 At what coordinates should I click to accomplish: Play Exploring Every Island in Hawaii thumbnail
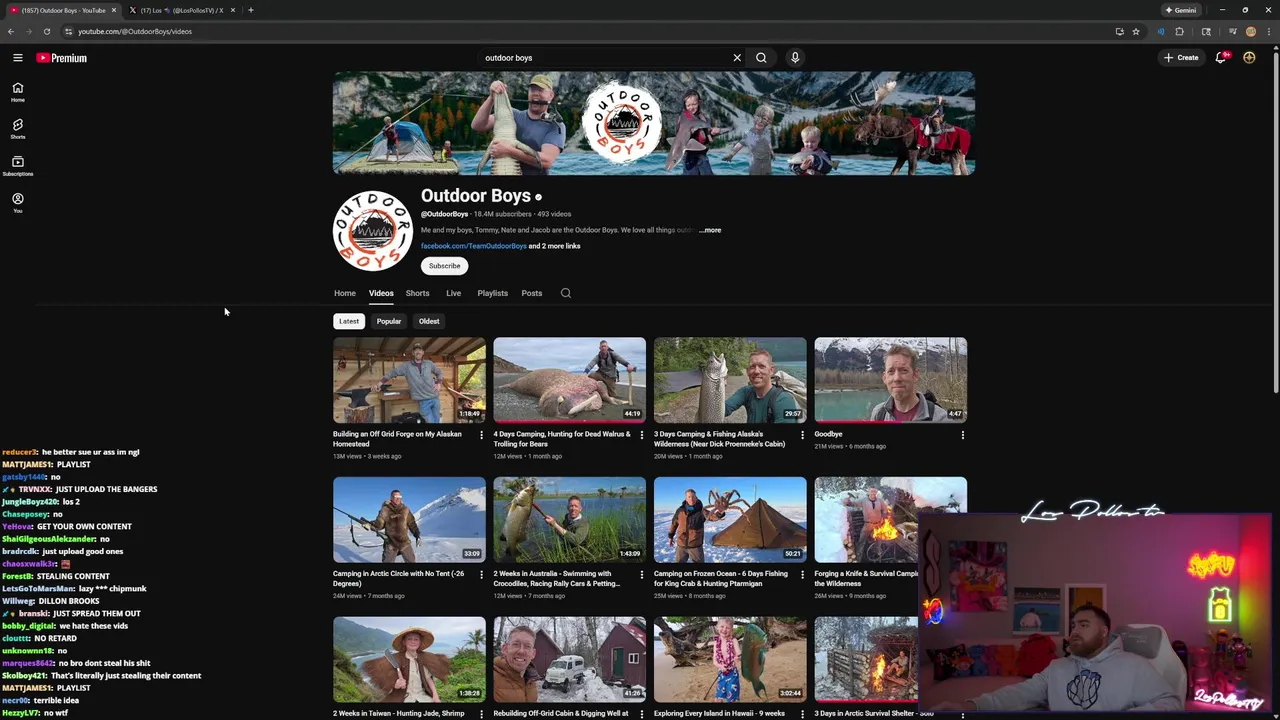730,660
